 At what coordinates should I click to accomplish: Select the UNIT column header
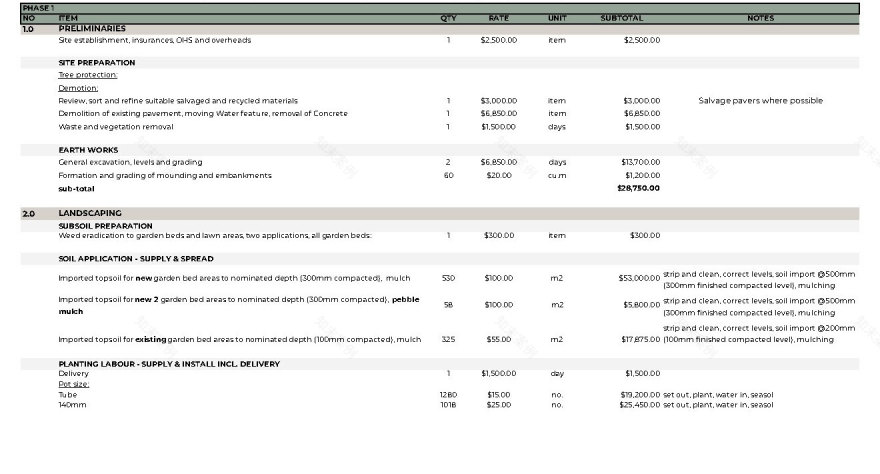[x=557, y=18]
